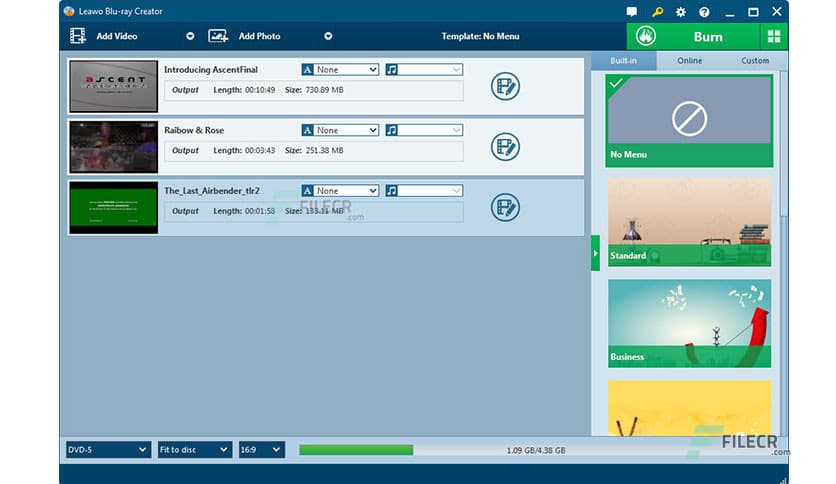Image resolution: width=836 pixels, height=484 pixels.
Task: Switch to the Custom templates tab
Action: (755, 61)
